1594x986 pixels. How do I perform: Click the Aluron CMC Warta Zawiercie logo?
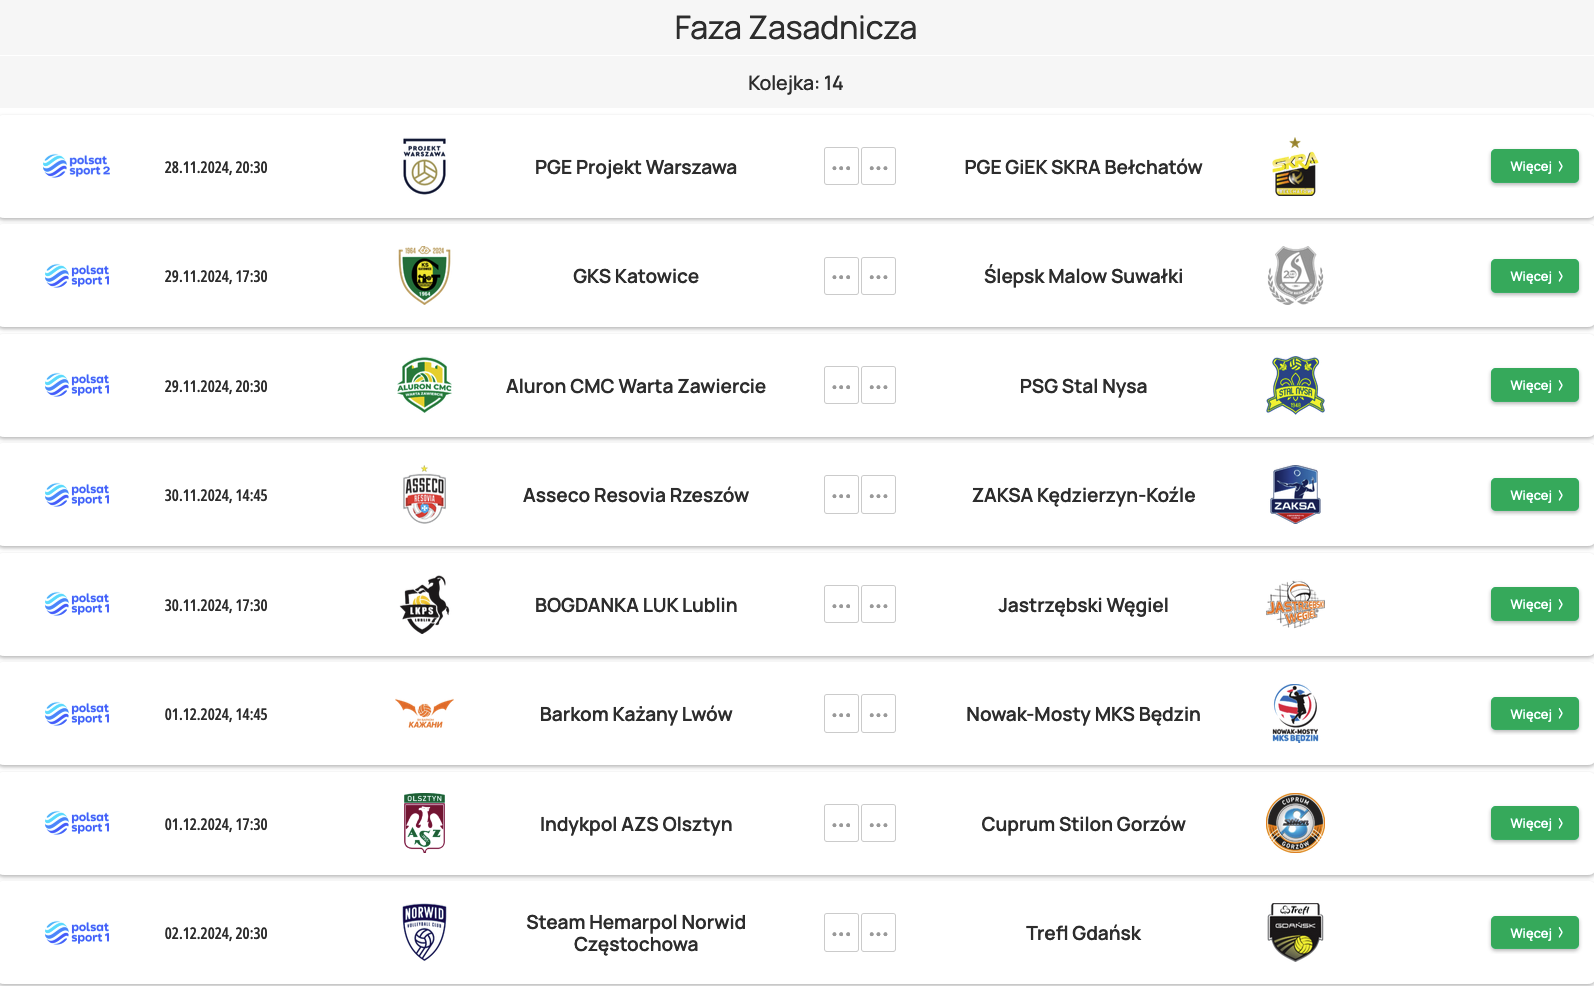pos(424,385)
